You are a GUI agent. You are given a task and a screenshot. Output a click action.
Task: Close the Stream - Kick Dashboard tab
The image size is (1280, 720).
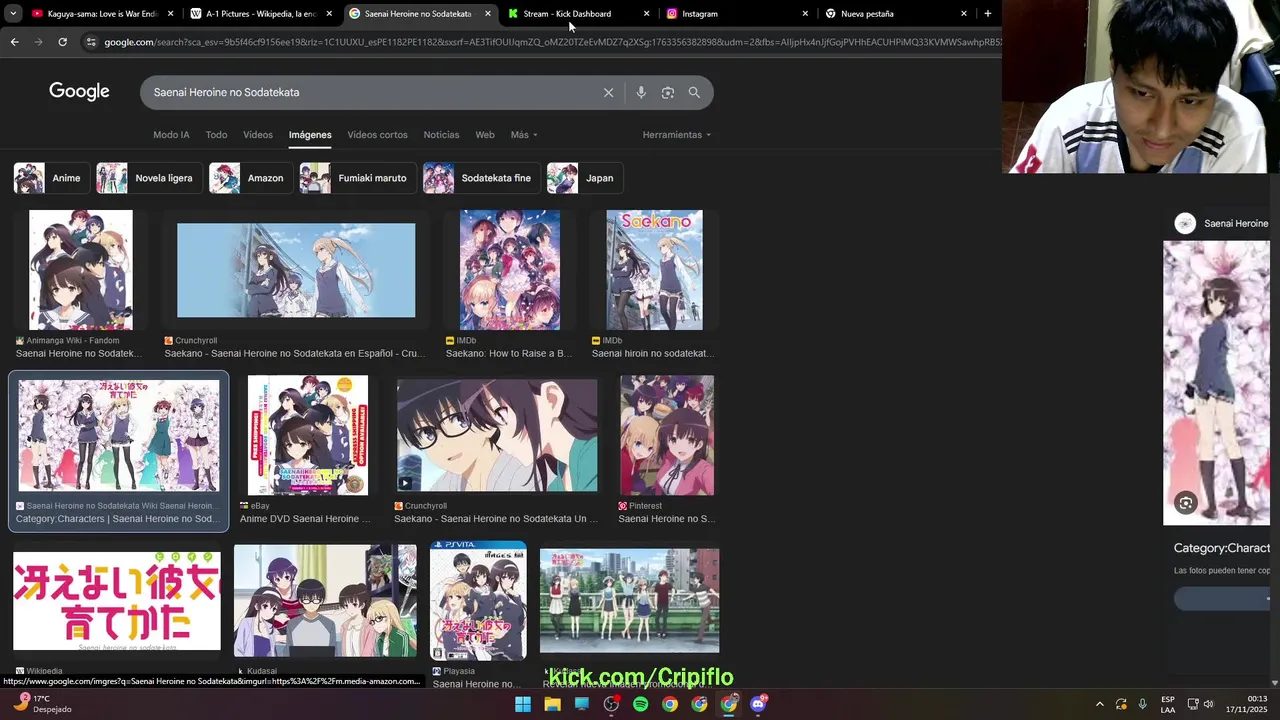(x=646, y=14)
